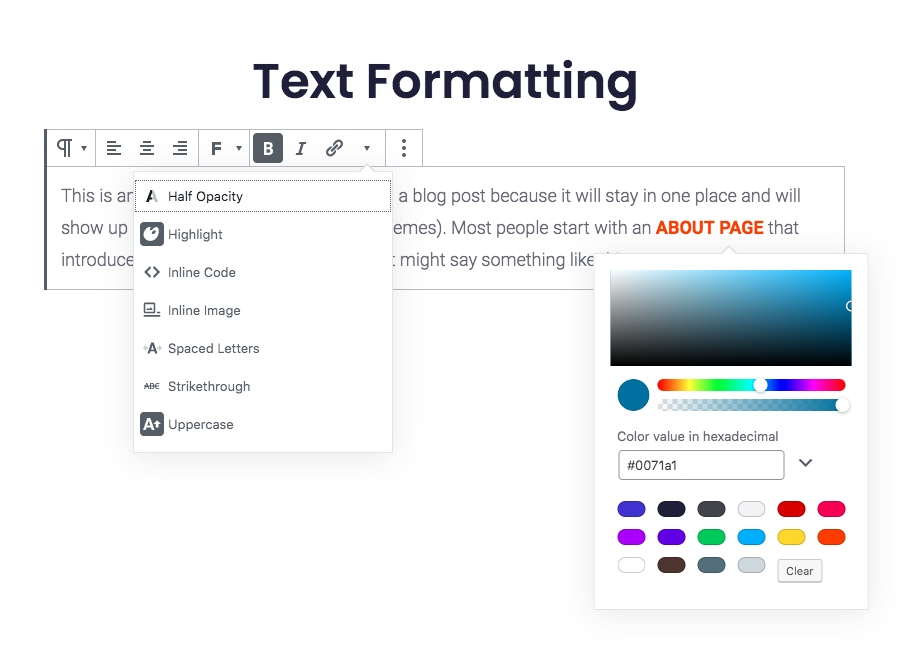Pick the pink-crimson color swatch

click(x=831, y=509)
